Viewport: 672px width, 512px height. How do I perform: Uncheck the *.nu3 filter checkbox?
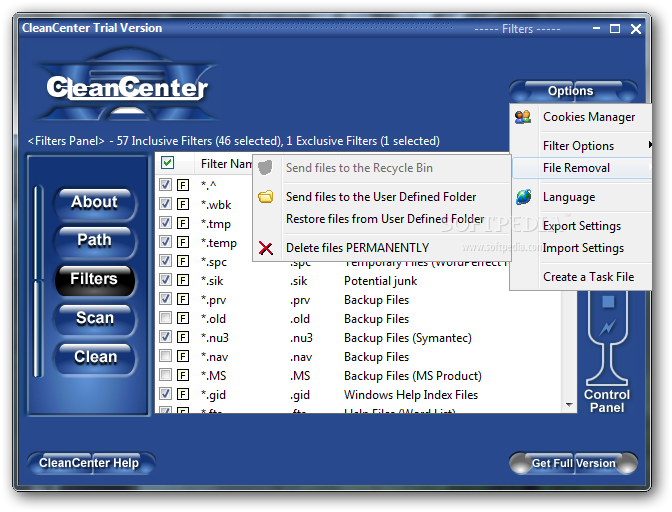[165, 337]
